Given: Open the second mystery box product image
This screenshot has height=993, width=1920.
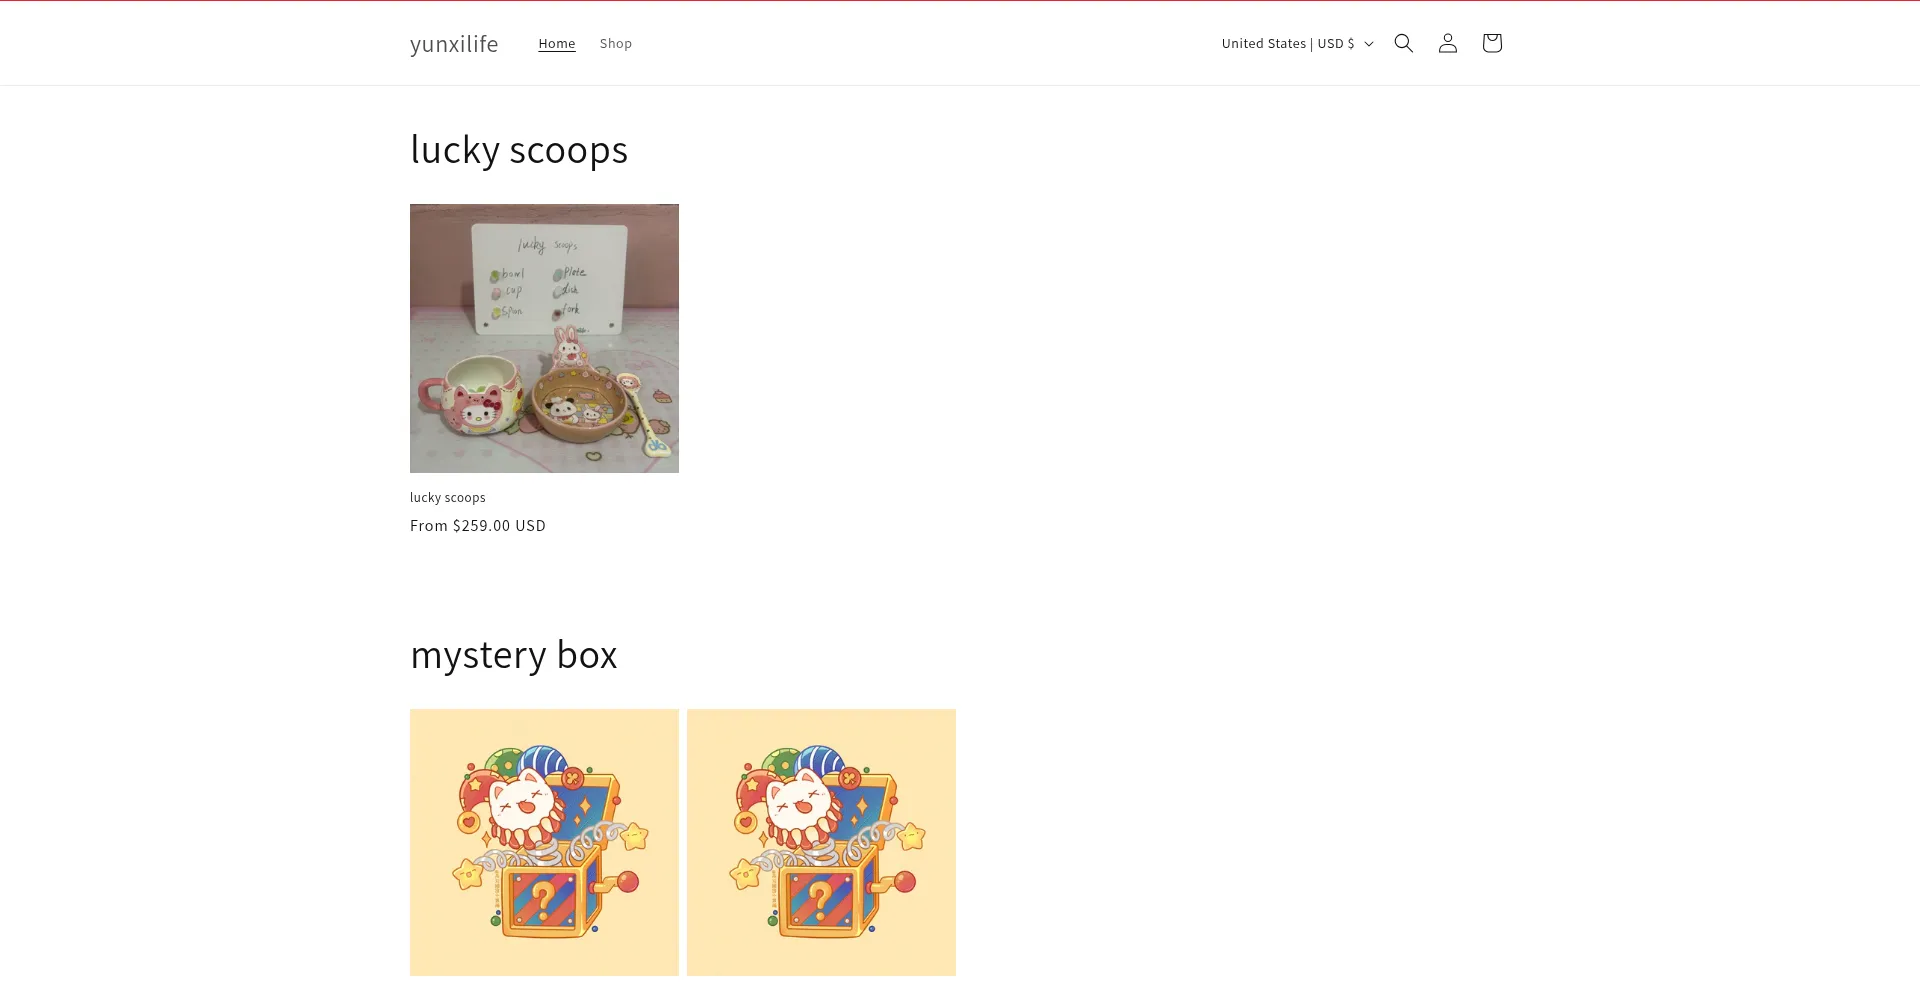Looking at the screenshot, I should (821, 842).
